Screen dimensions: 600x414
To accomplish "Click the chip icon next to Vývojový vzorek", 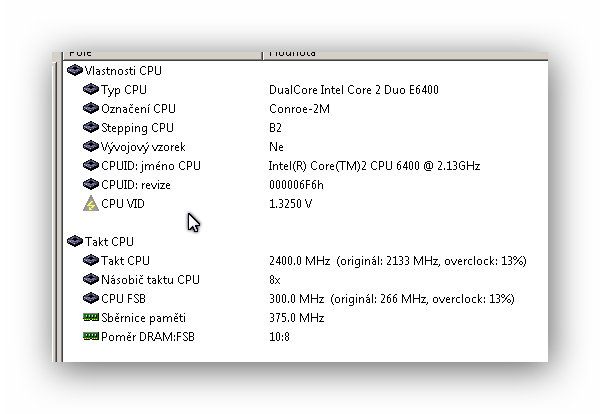I will point(91,146).
